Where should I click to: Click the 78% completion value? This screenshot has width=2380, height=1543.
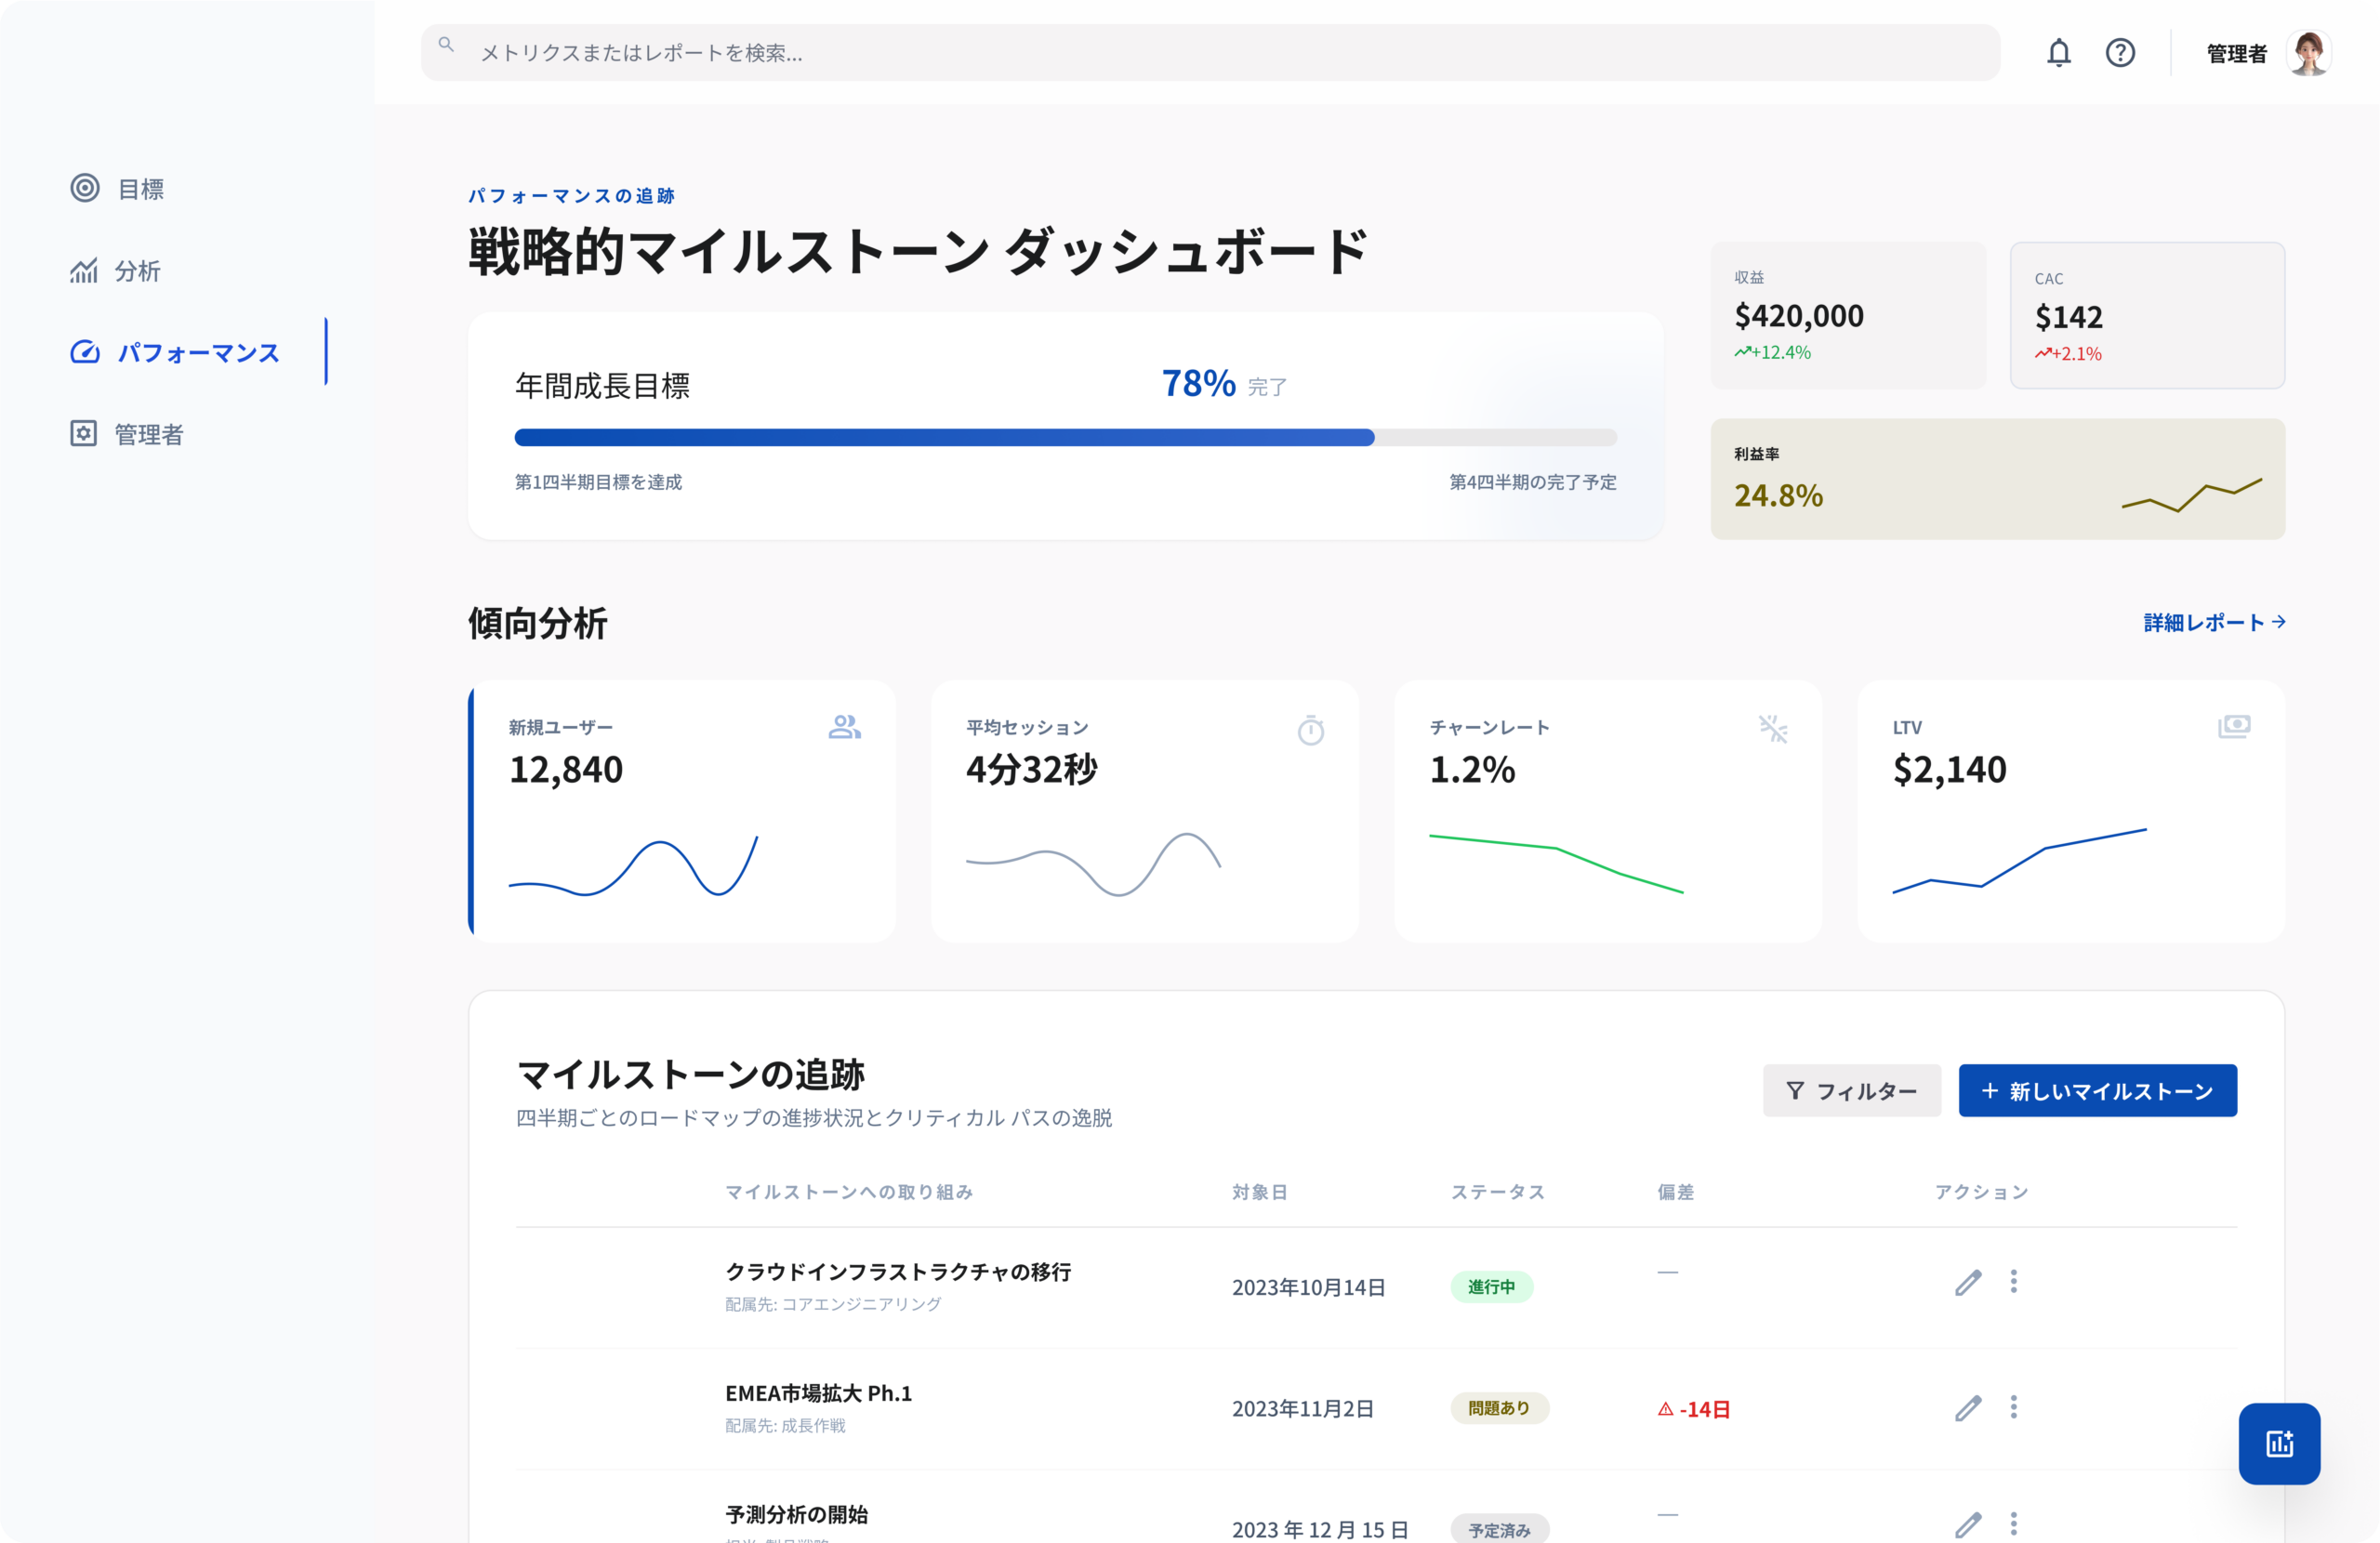click(x=1198, y=383)
